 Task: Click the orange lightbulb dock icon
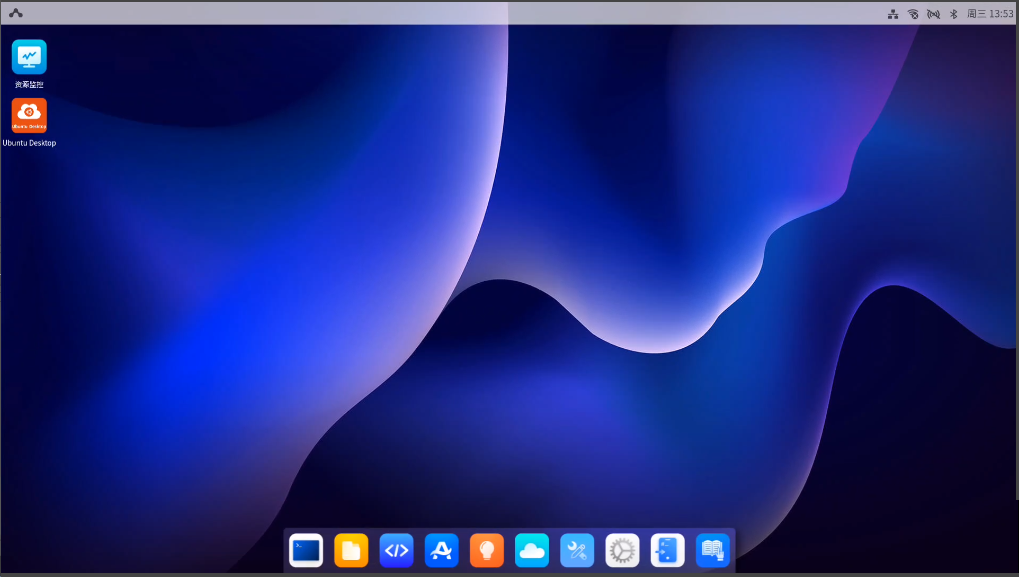(487, 550)
